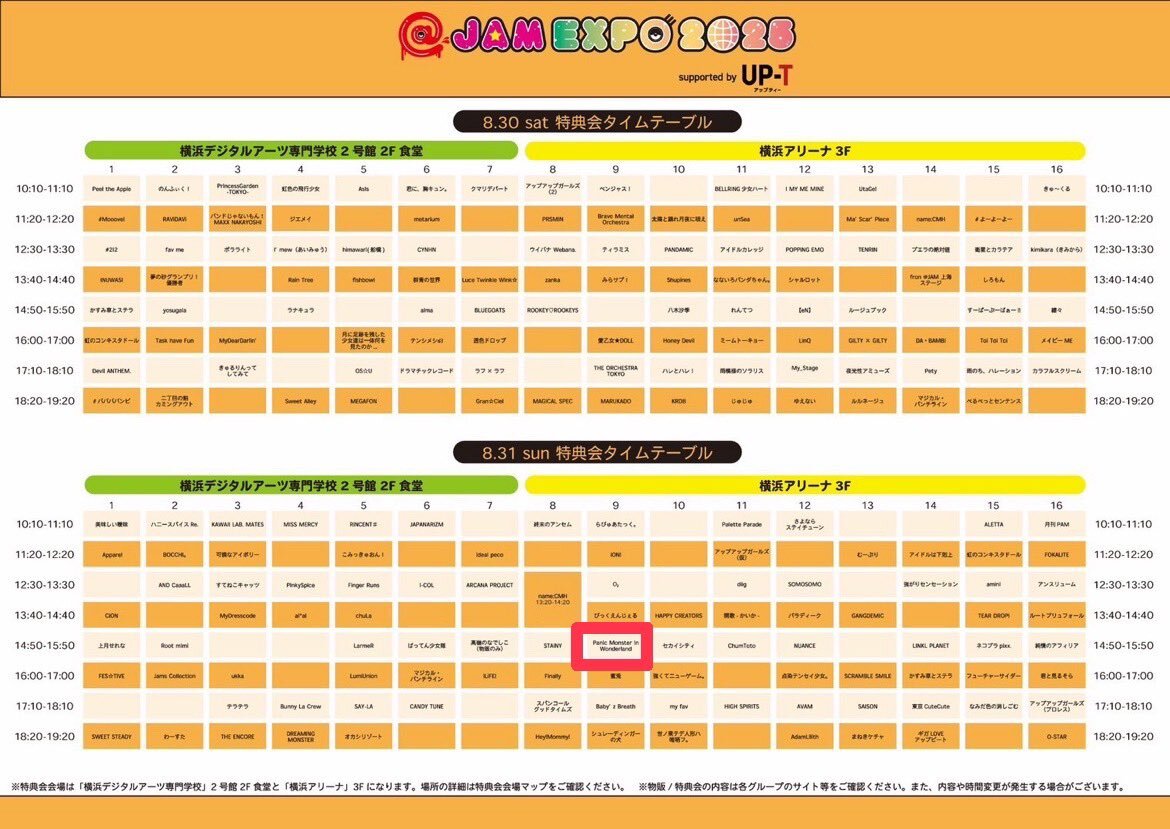Select the Finger Runs slot
This screenshot has width=1170, height=829.
click(363, 585)
